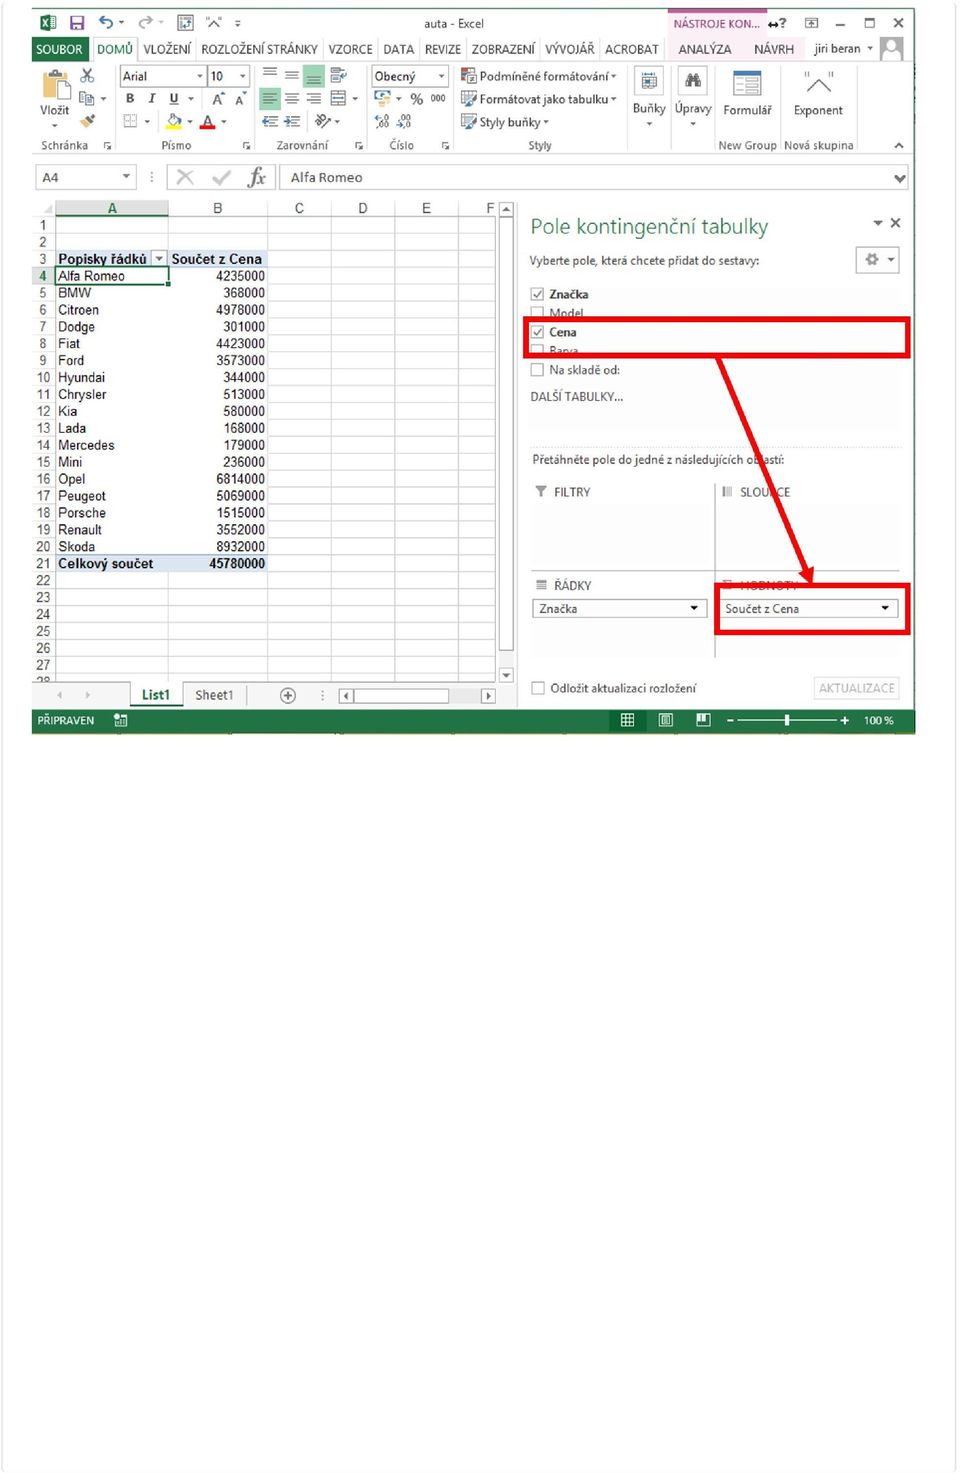Screen dimensions: 960x1473
Task: Open Styly buňky gallery
Action: point(505,122)
